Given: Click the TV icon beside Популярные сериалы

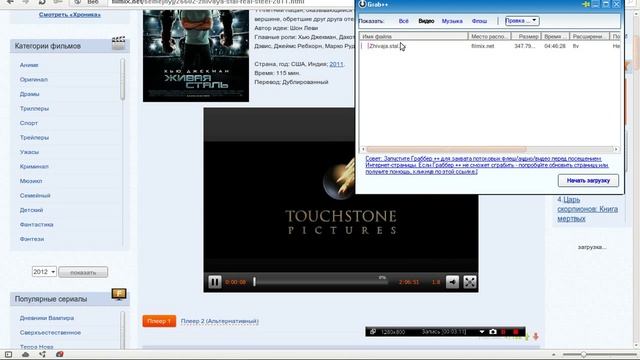Looking at the screenshot, I should click(x=119, y=294).
